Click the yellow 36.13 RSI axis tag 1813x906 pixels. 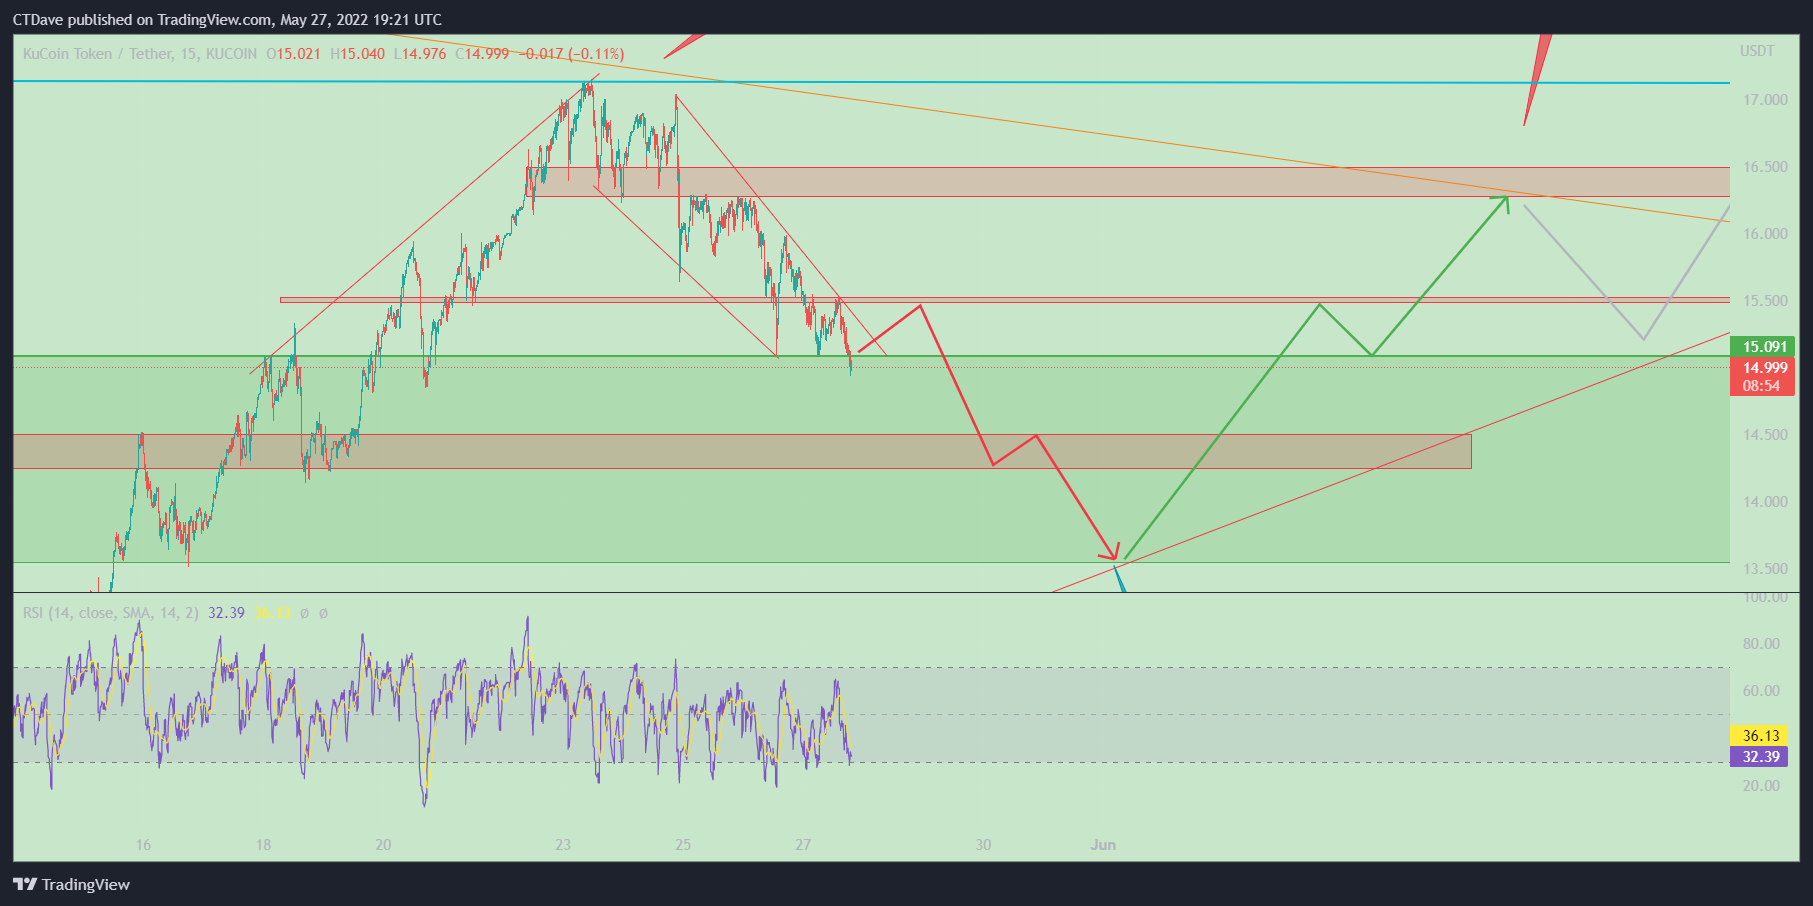1759,736
